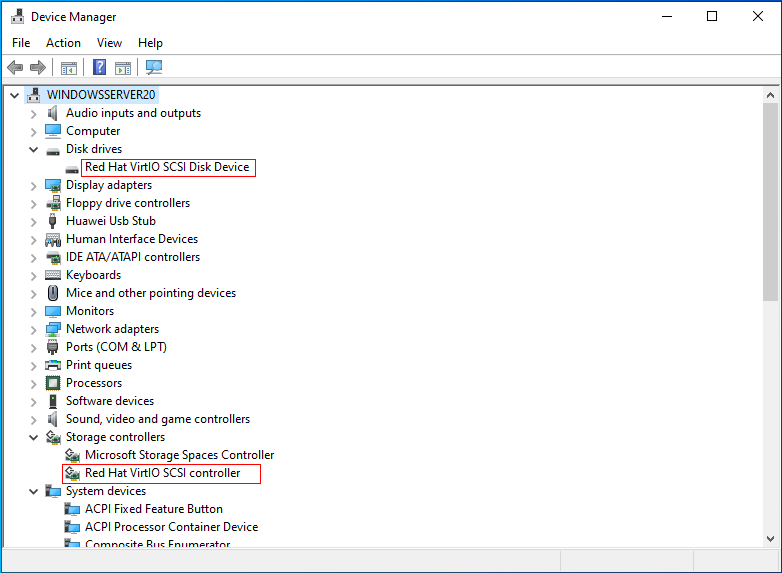Expand the Display adapters node
Image resolution: width=782 pixels, height=573 pixels.
coord(33,186)
